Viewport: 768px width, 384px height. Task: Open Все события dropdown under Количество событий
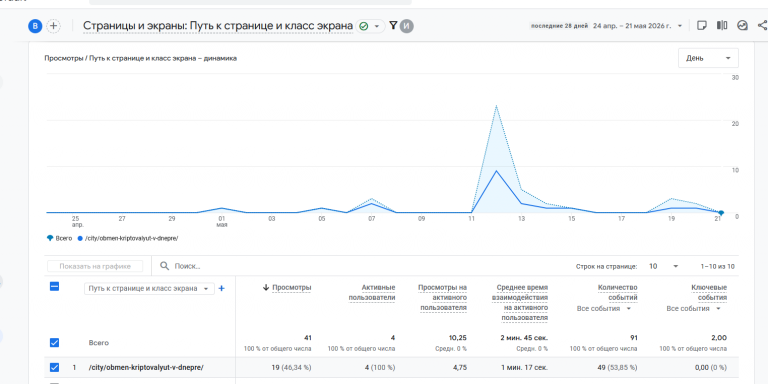tap(604, 309)
